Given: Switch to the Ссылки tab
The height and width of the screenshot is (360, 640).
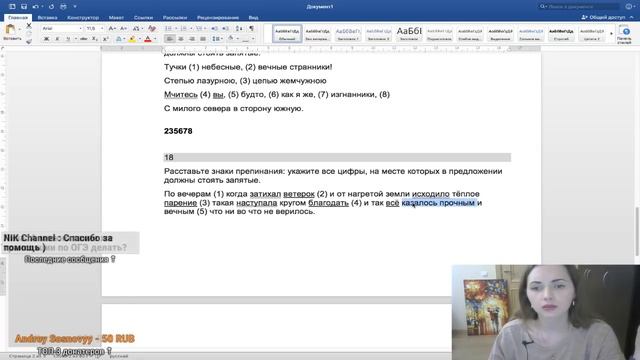Looking at the screenshot, I should coord(143,18).
